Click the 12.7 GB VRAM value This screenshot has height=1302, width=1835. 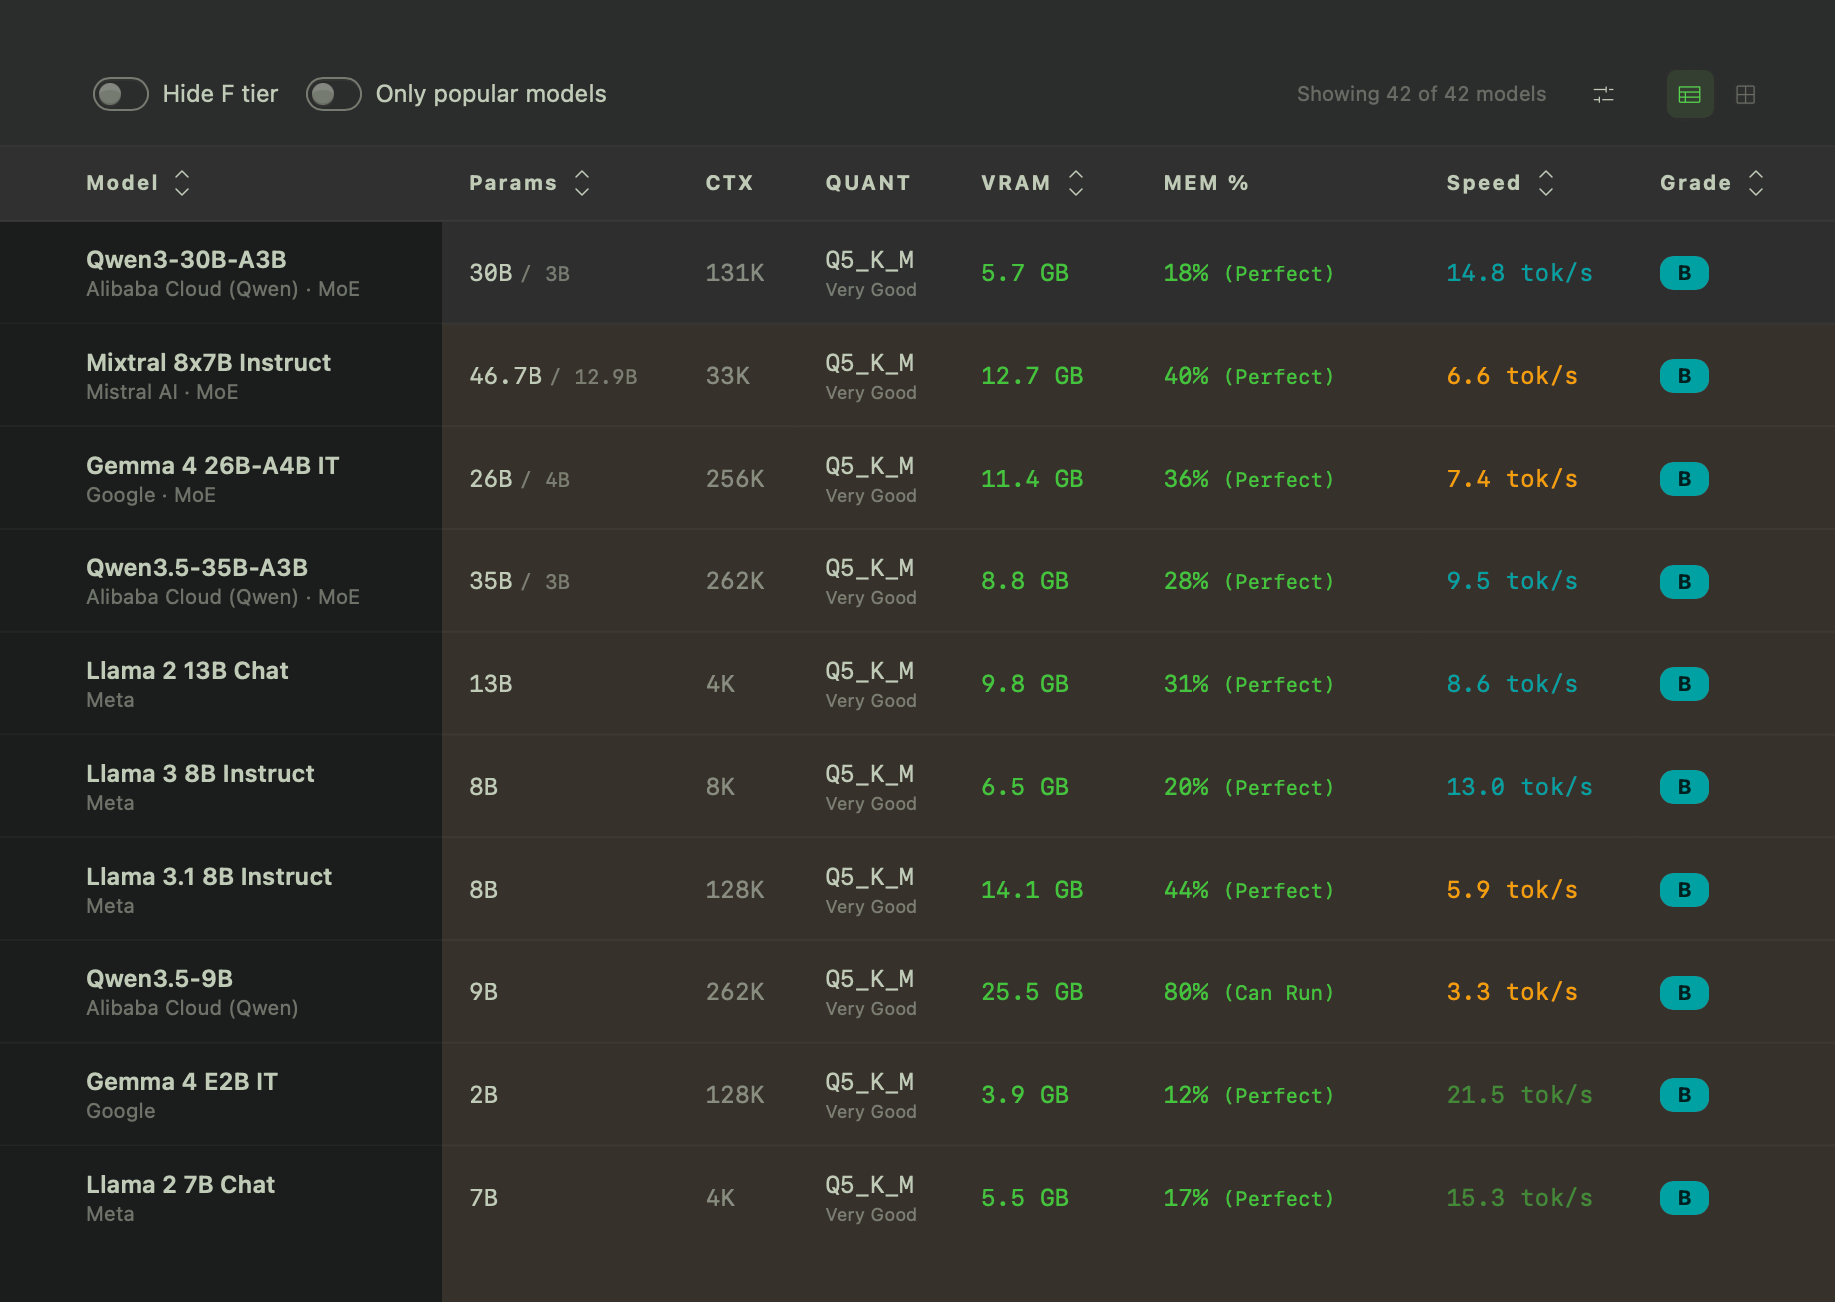[1032, 376]
